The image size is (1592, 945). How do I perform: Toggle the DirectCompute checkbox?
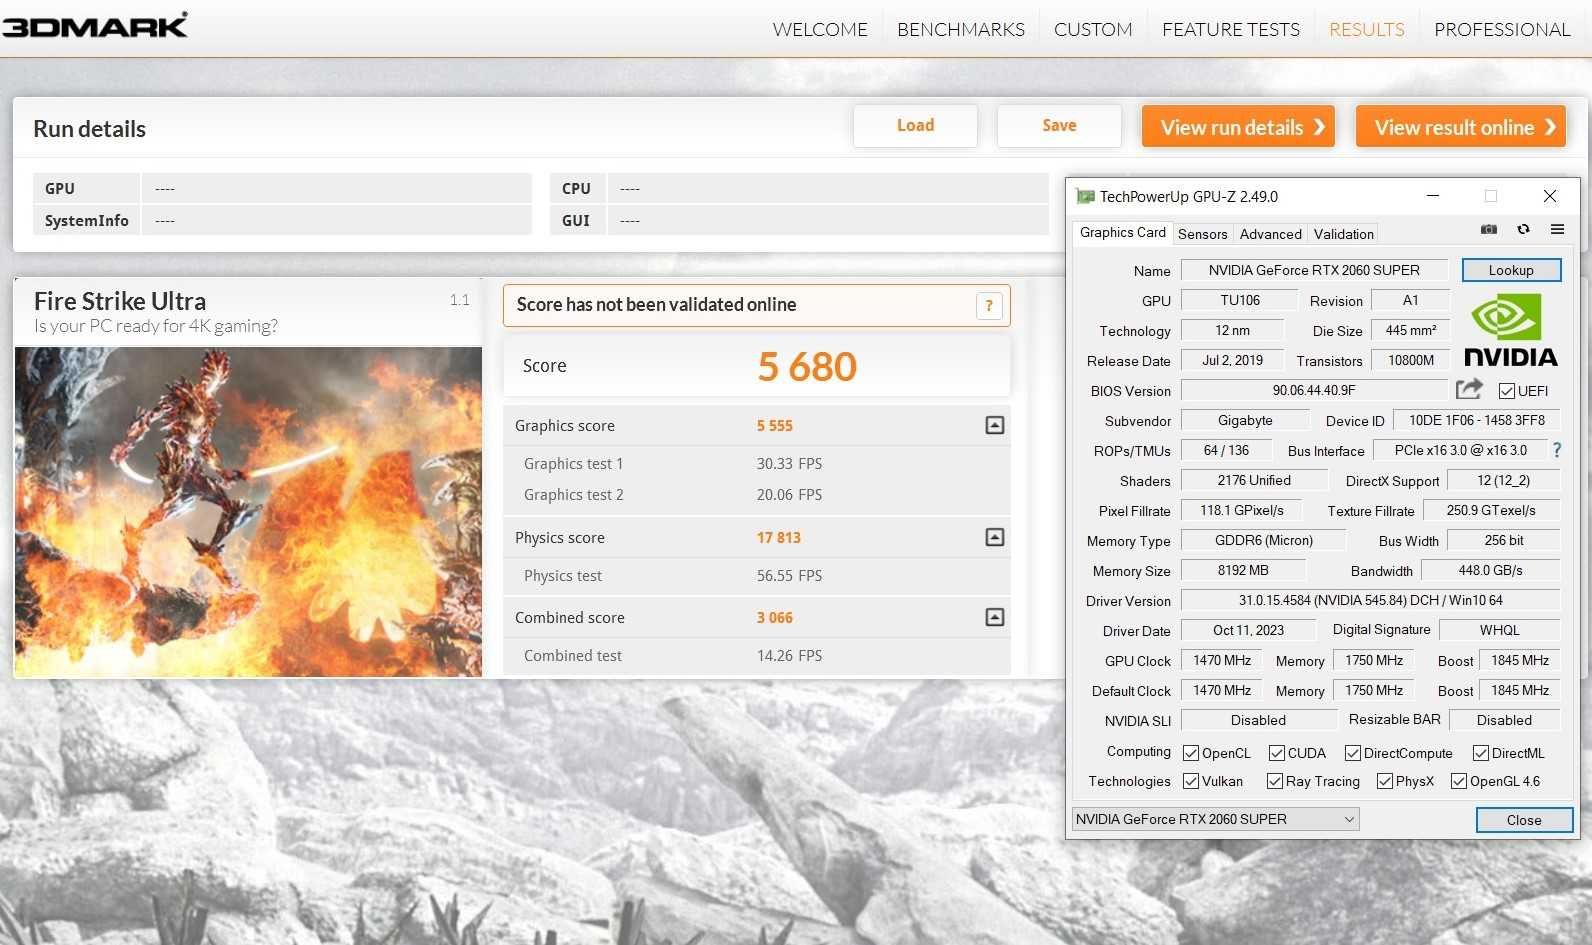[1353, 753]
